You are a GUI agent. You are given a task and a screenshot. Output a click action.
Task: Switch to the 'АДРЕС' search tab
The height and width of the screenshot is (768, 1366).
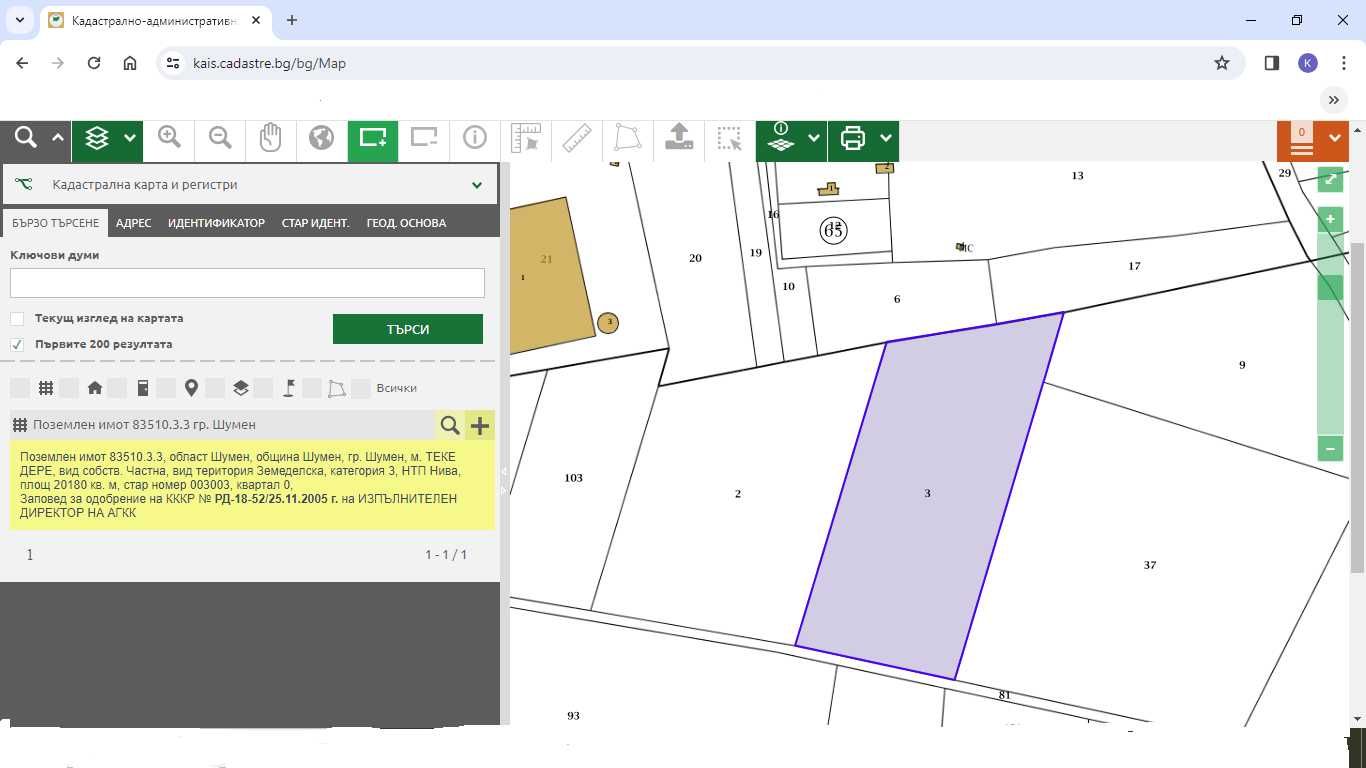[133, 223]
